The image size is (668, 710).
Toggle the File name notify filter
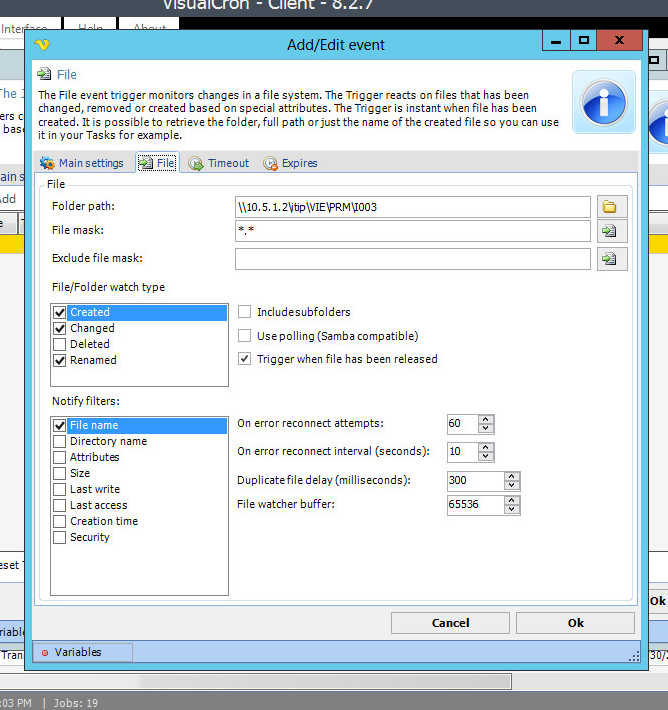60,425
